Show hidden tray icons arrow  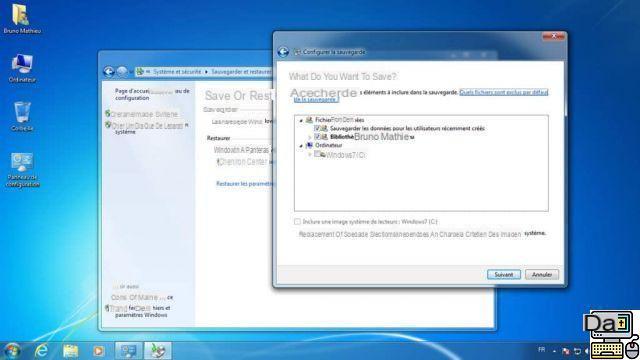554,351
